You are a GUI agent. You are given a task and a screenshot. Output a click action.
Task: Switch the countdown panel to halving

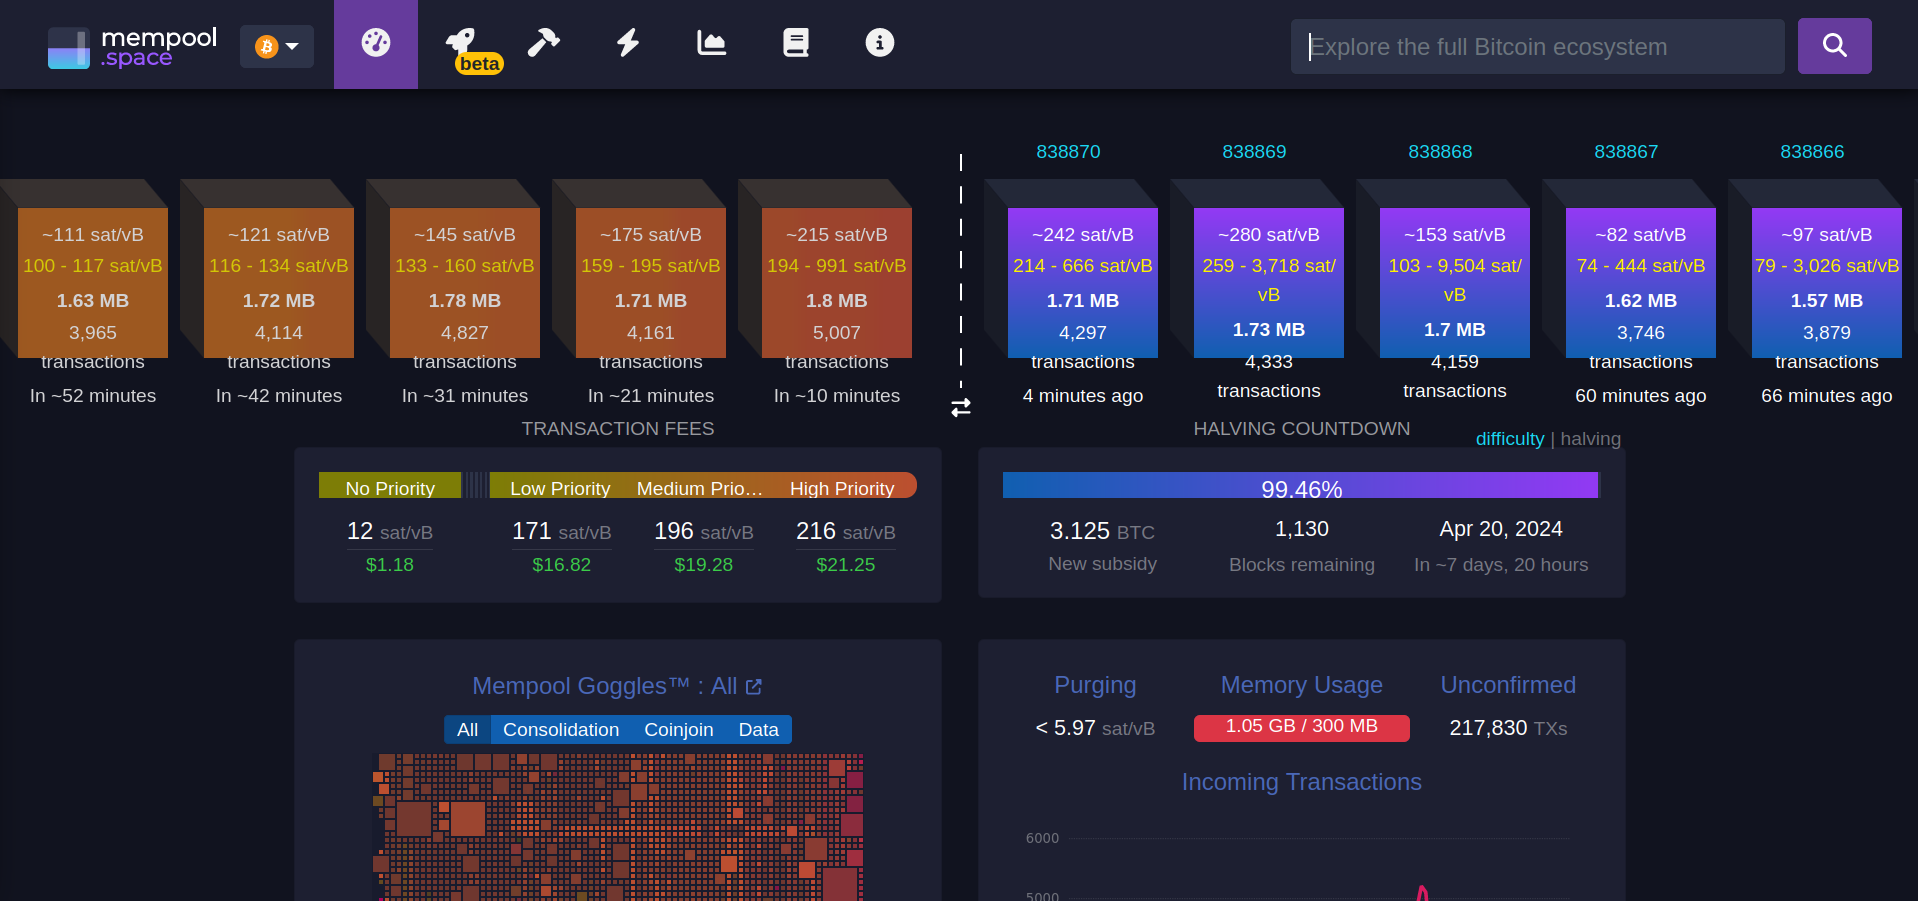pyautogui.click(x=1590, y=439)
